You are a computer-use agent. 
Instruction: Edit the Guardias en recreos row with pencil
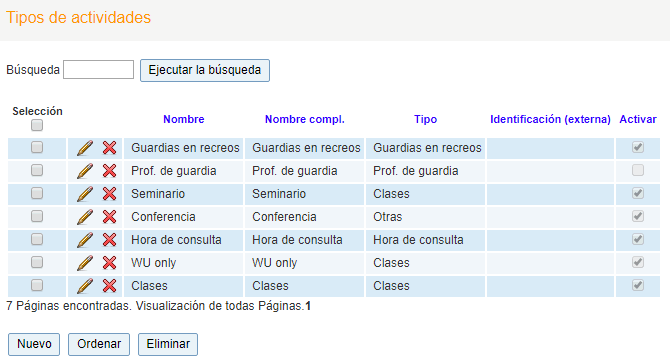85,148
